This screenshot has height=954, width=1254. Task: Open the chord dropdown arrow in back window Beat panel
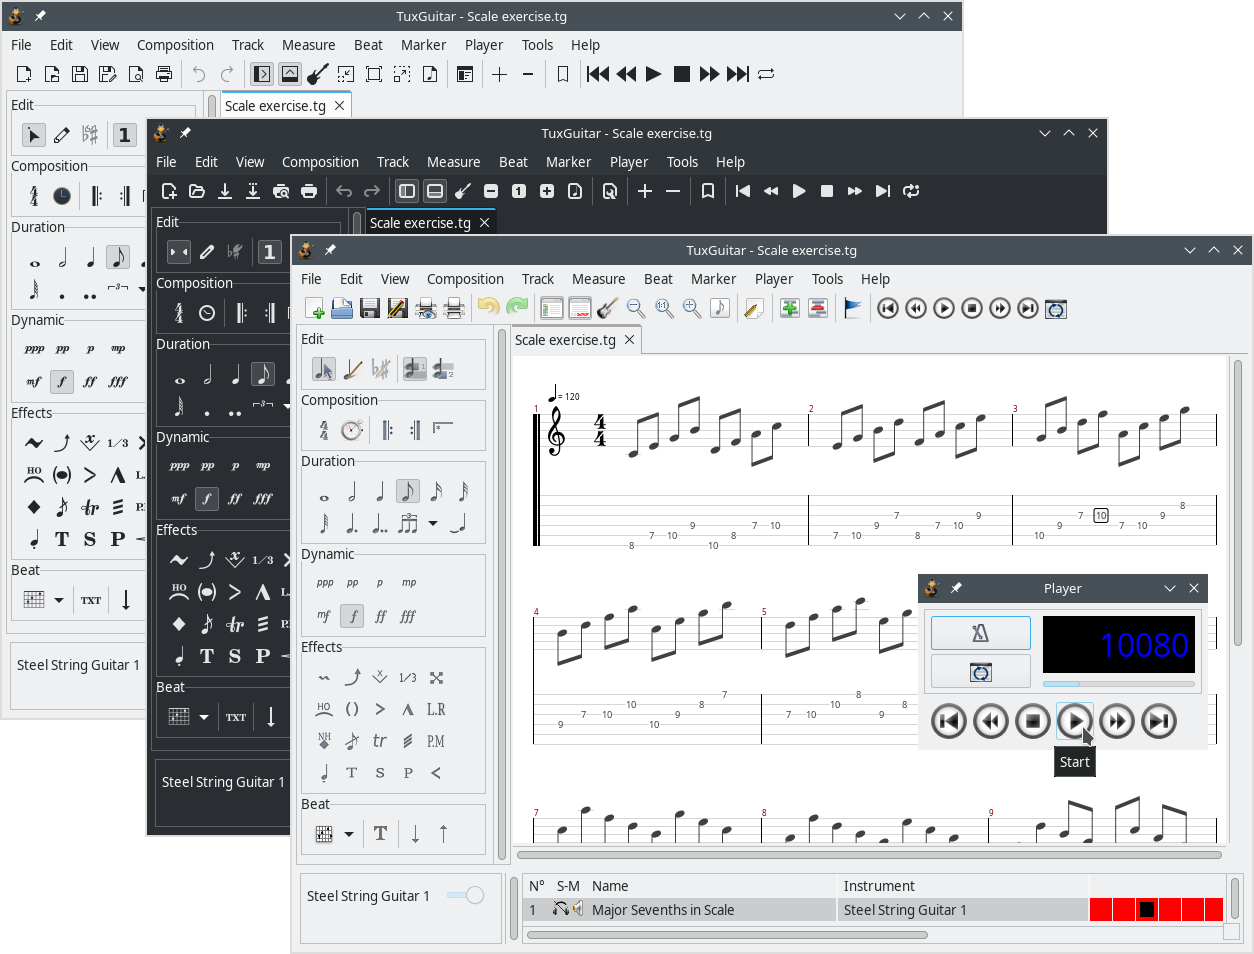point(59,600)
